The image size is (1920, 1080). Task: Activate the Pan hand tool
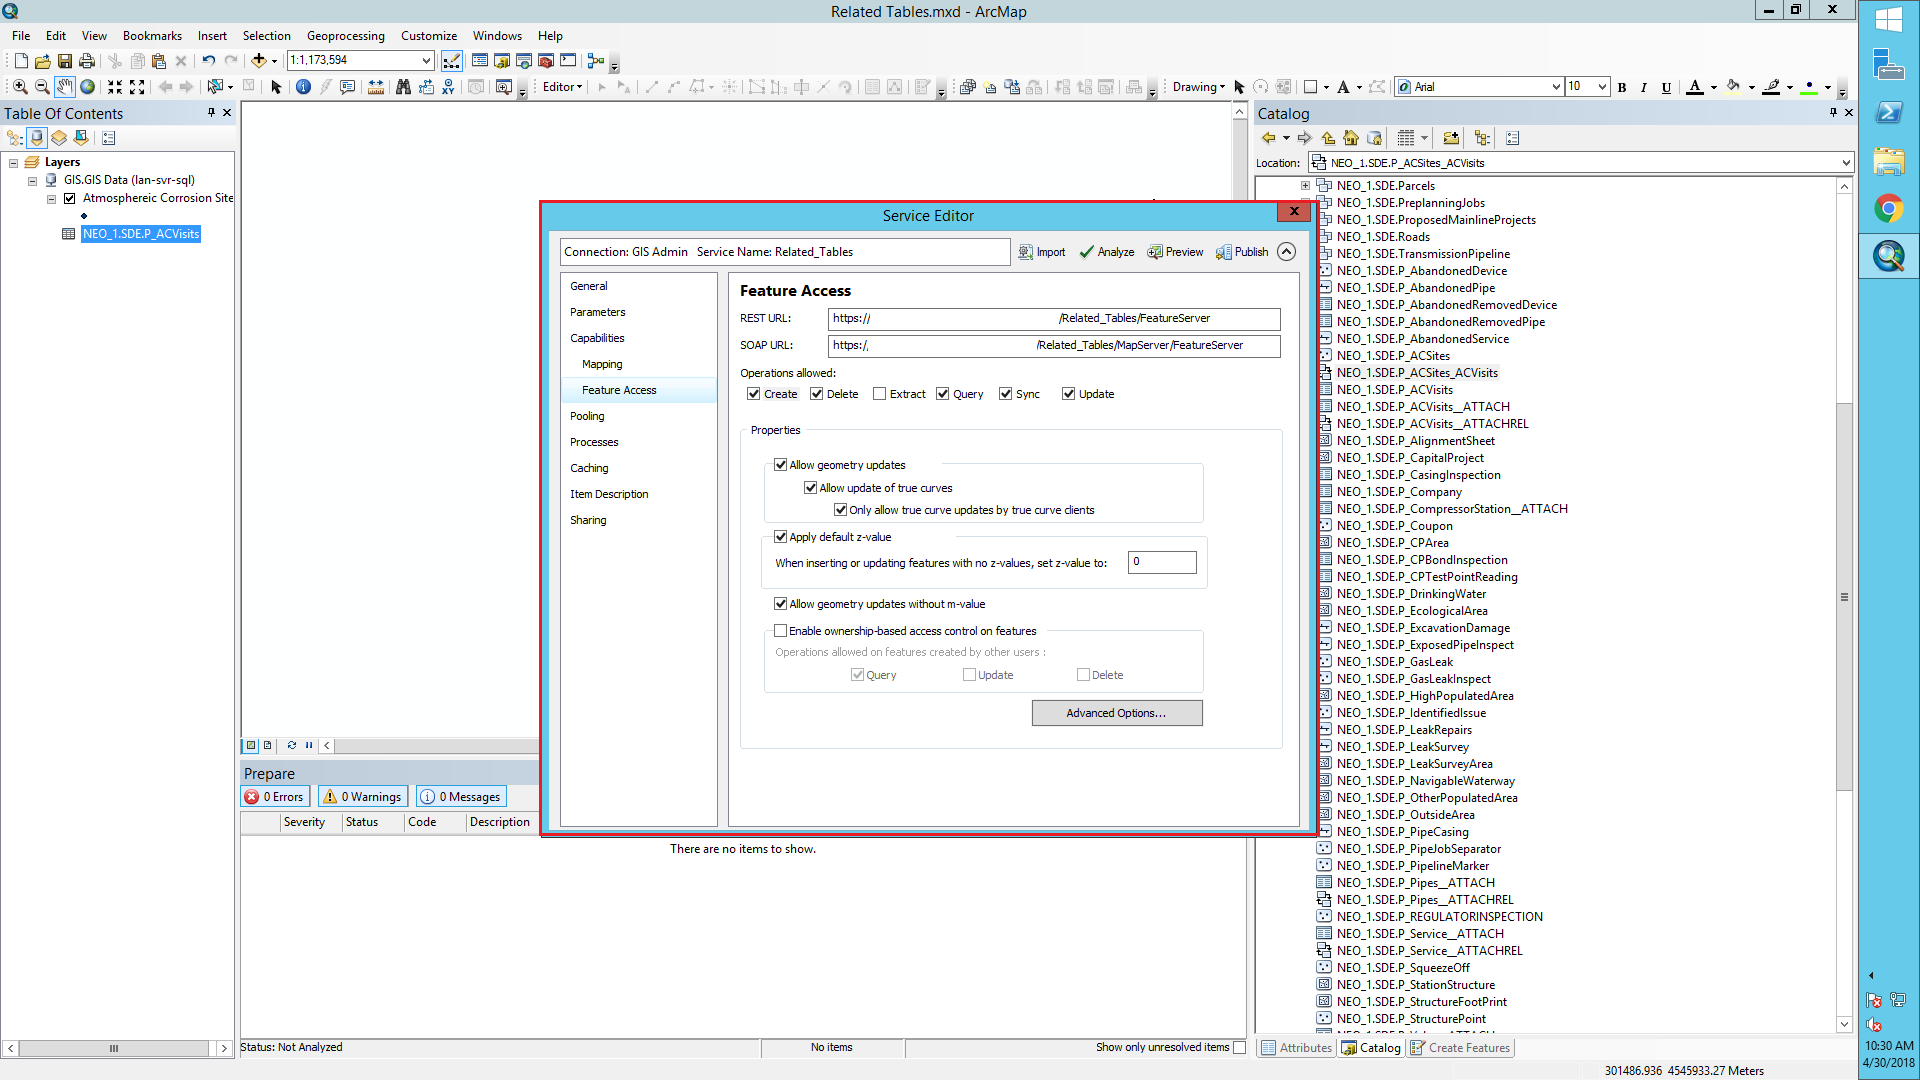click(x=65, y=87)
